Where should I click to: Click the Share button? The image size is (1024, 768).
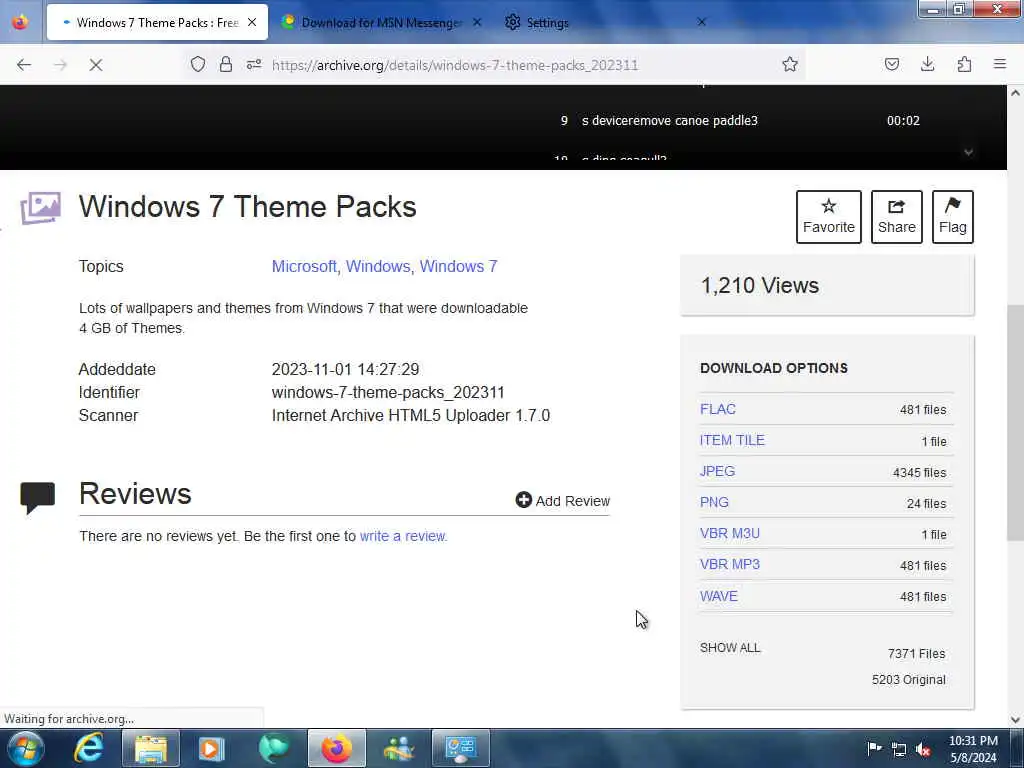(x=897, y=217)
